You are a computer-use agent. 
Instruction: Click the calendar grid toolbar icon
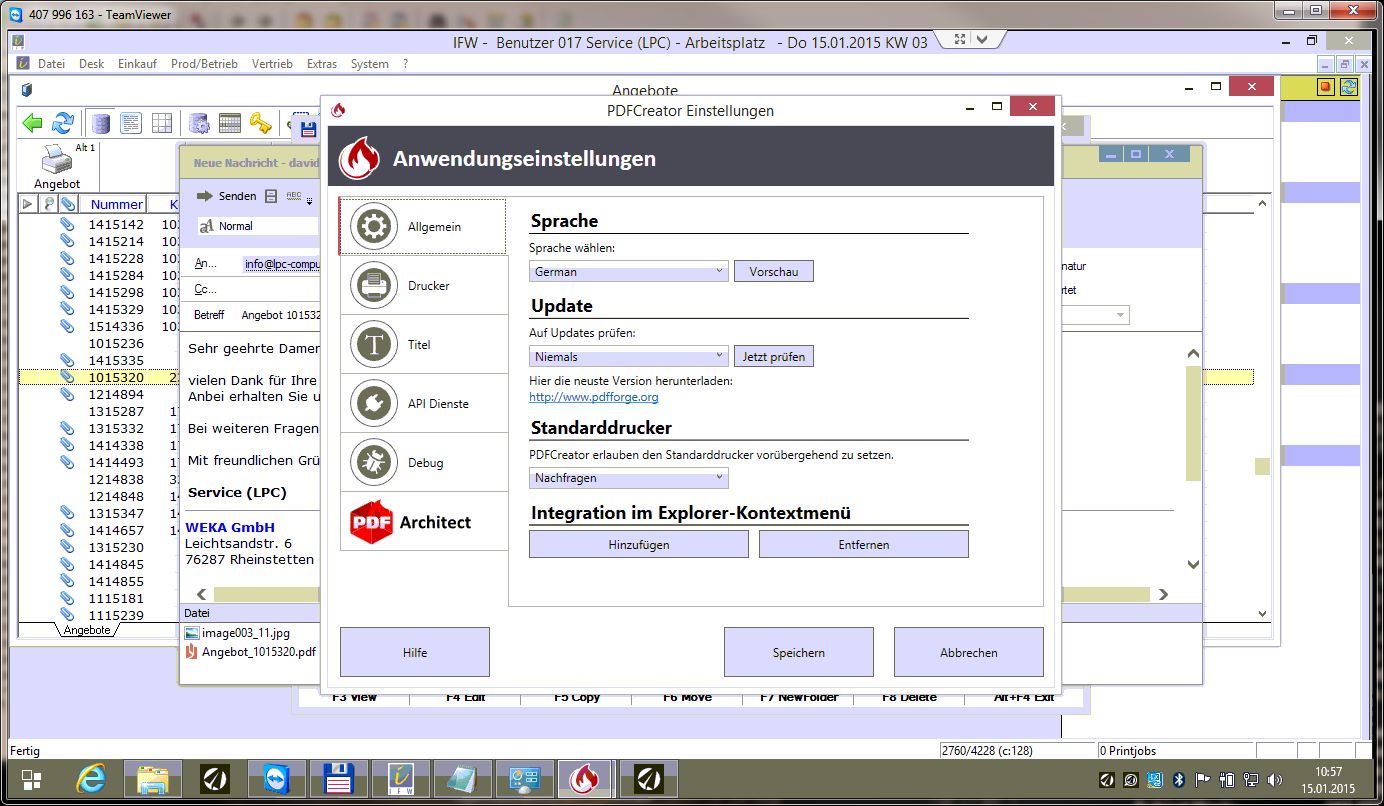click(230, 123)
